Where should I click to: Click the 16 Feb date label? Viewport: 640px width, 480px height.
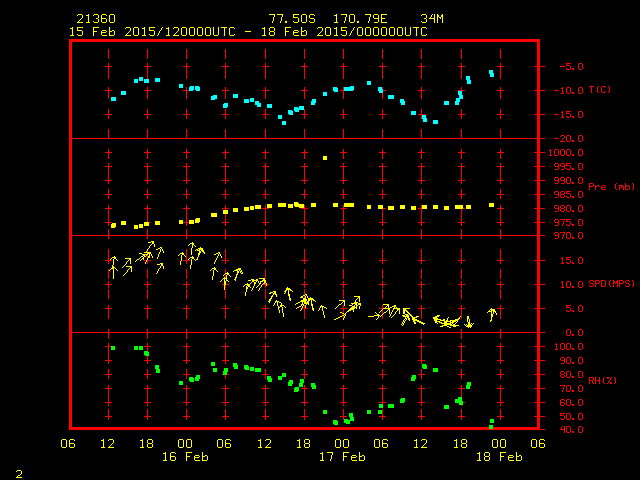tap(185, 457)
